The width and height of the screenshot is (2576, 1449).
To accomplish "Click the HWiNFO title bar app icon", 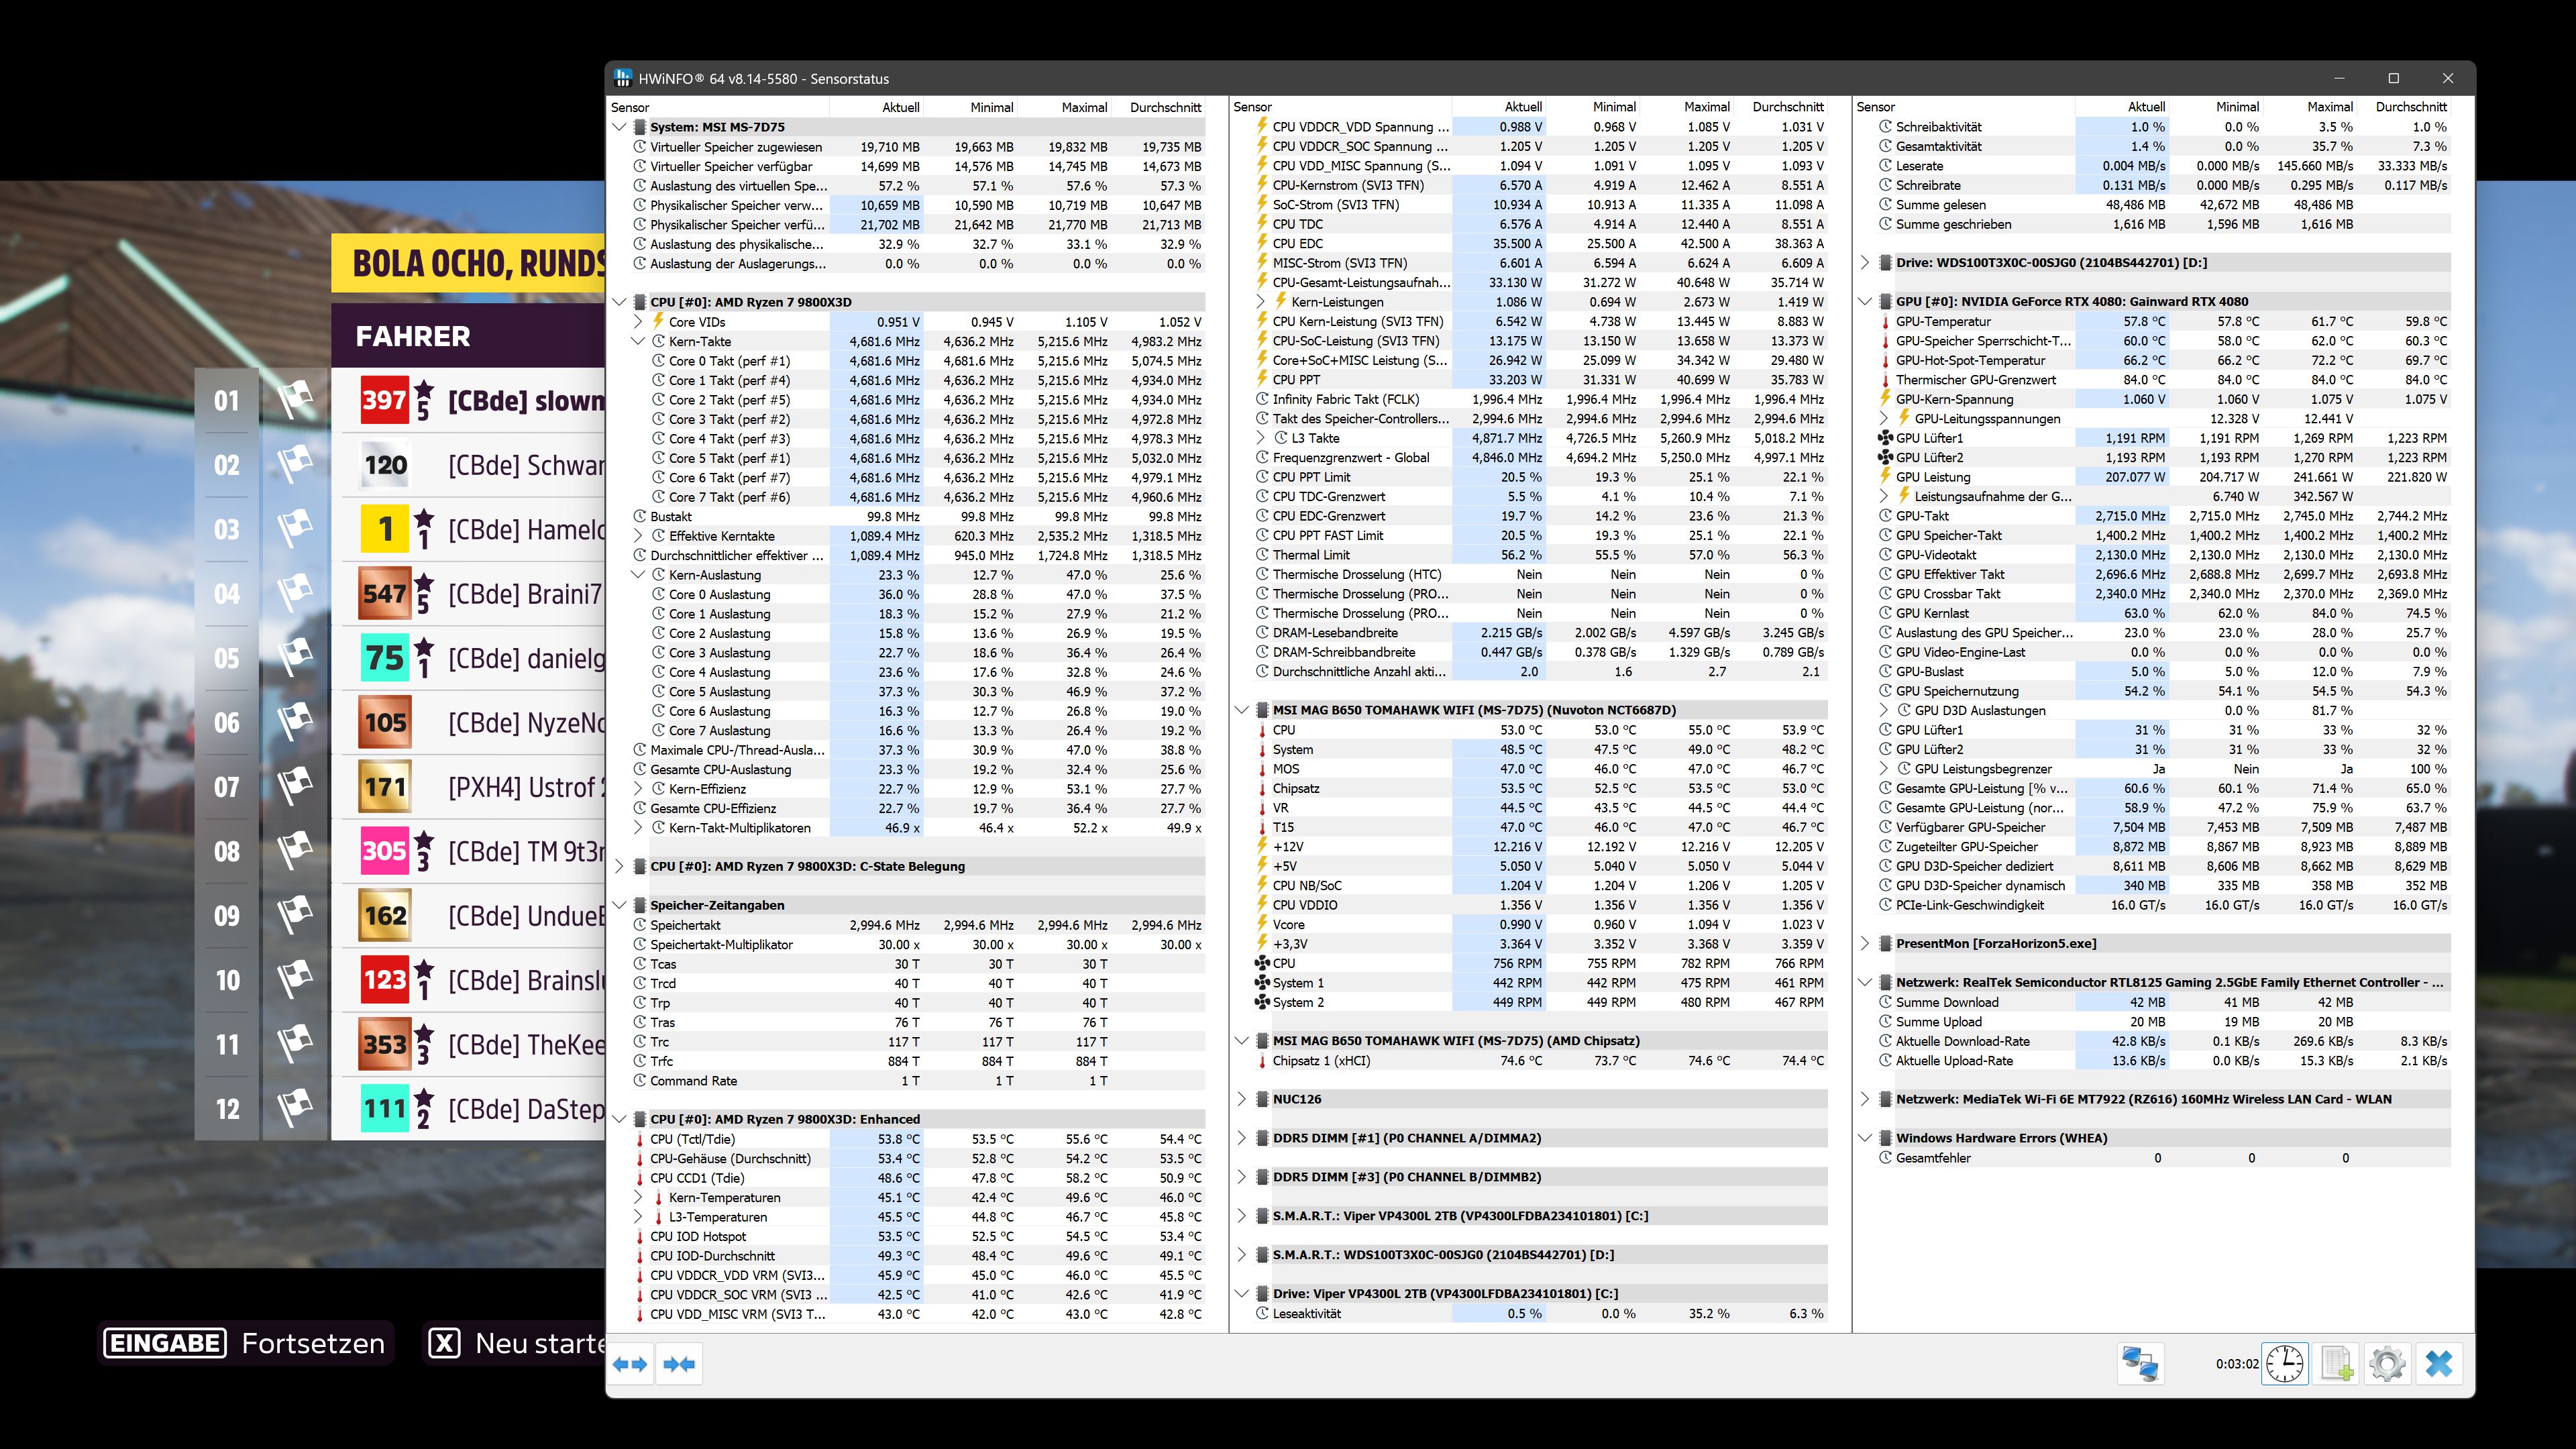I will click(x=623, y=78).
